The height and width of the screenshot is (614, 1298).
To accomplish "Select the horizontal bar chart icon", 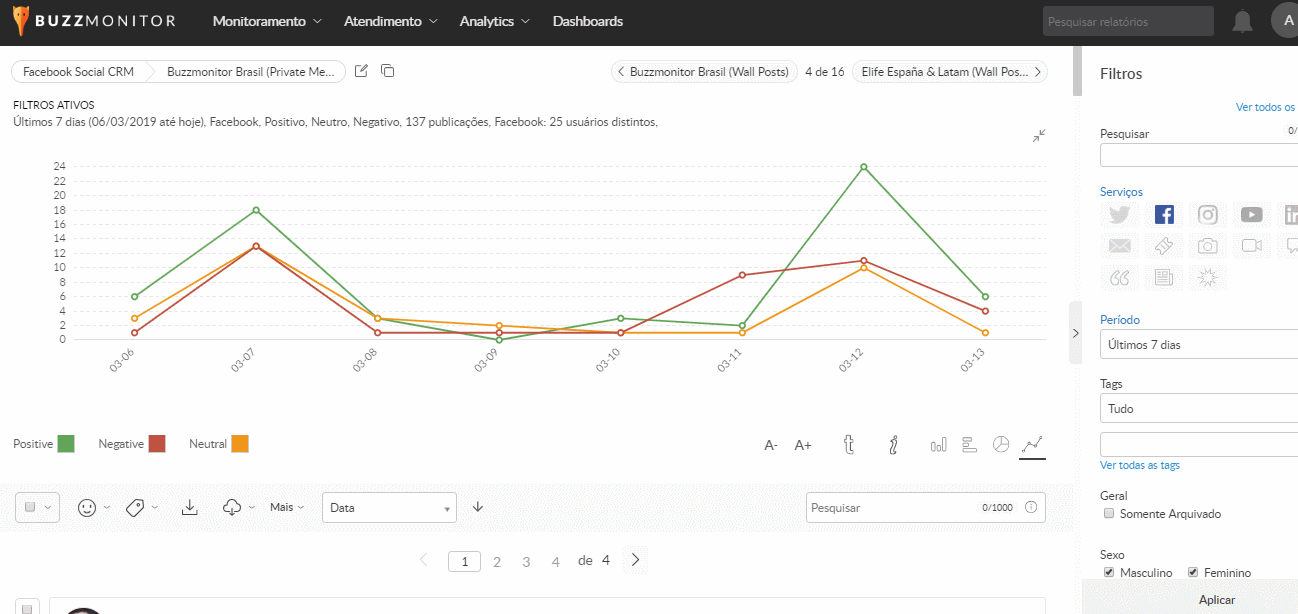I will click(969, 445).
